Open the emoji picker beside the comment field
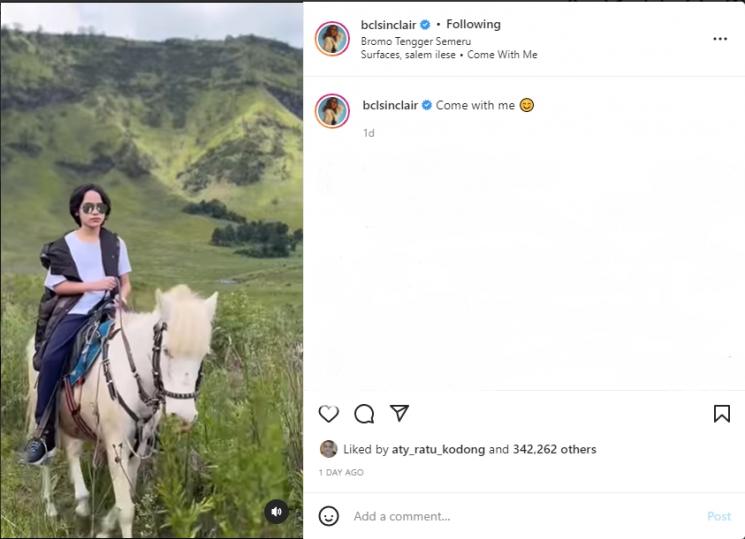Image resolution: width=745 pixels, height=539 pixels. pos(328,516)
